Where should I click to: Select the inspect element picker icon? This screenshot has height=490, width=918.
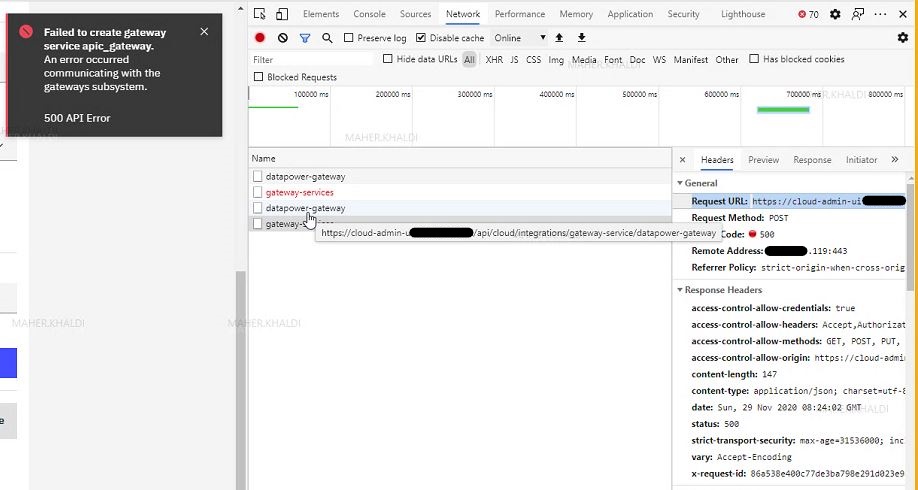tap(260, 14)
